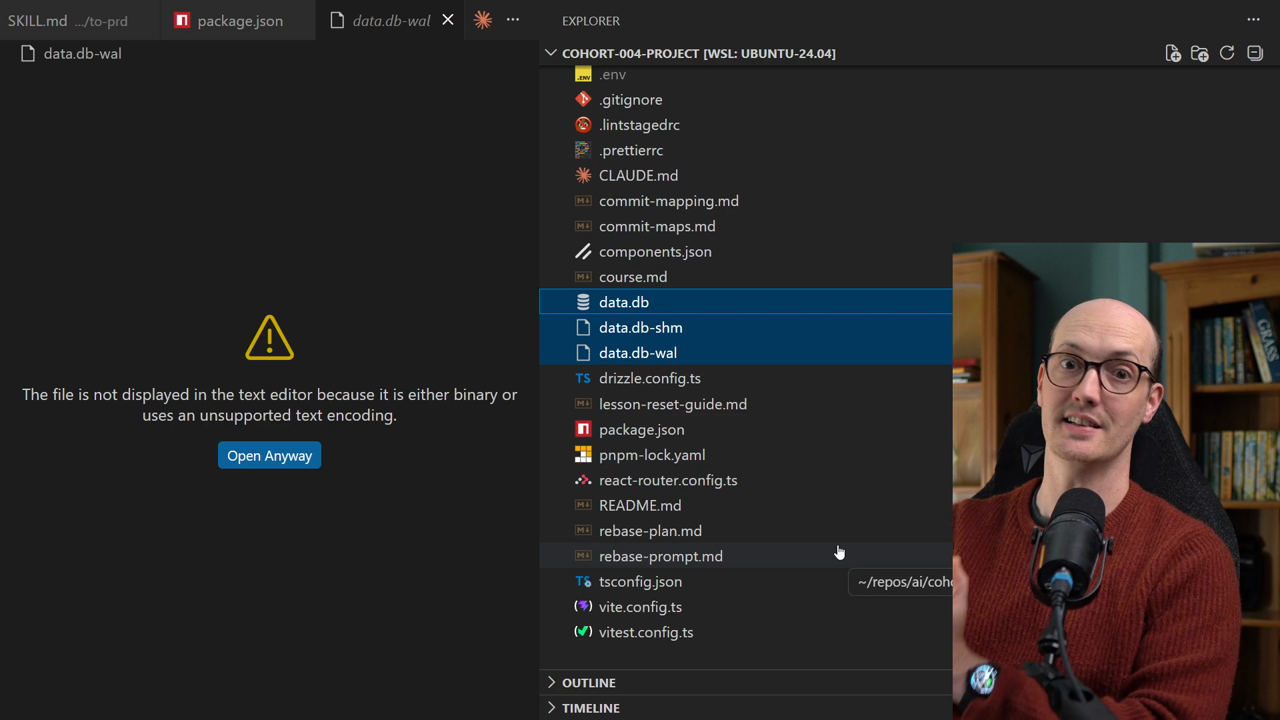Click the New Folder icon in Explorer
Screen dimensions: 1280x720
pyautogui.click(x=1200, y=53)
